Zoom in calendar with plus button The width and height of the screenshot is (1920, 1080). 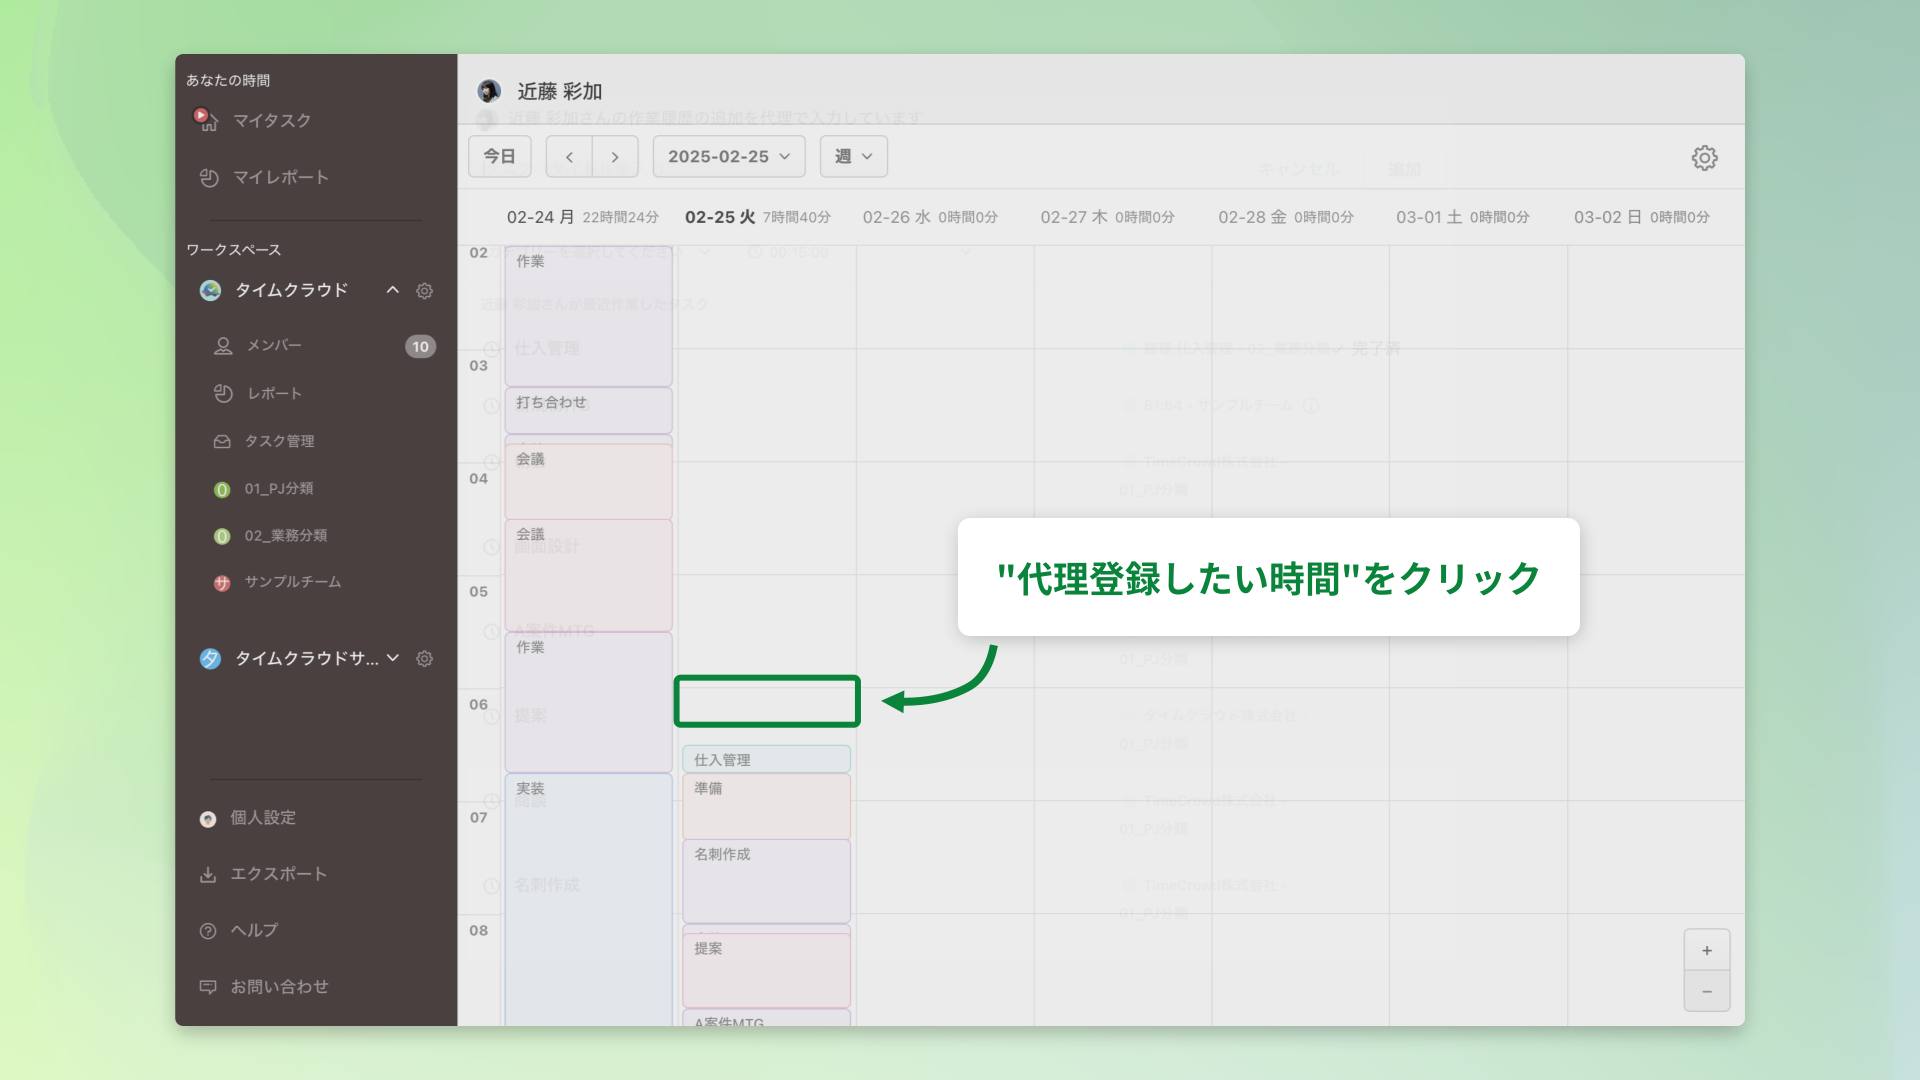pyautogui.click(x=1706, y=951)
